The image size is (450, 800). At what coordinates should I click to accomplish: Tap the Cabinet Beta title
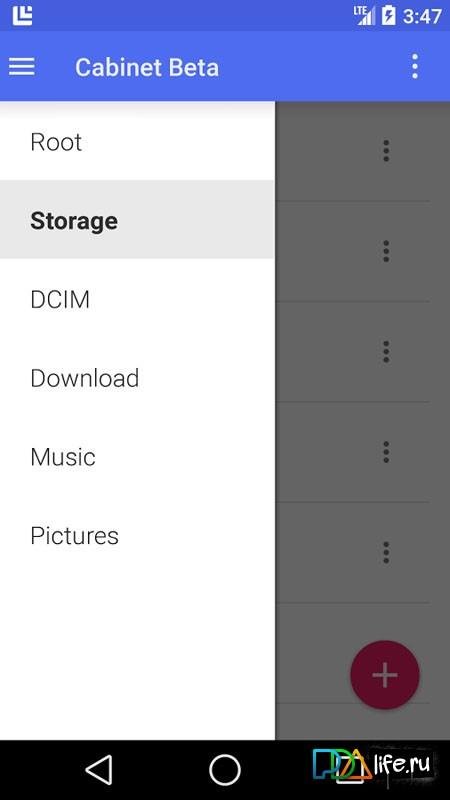point(147,67)
